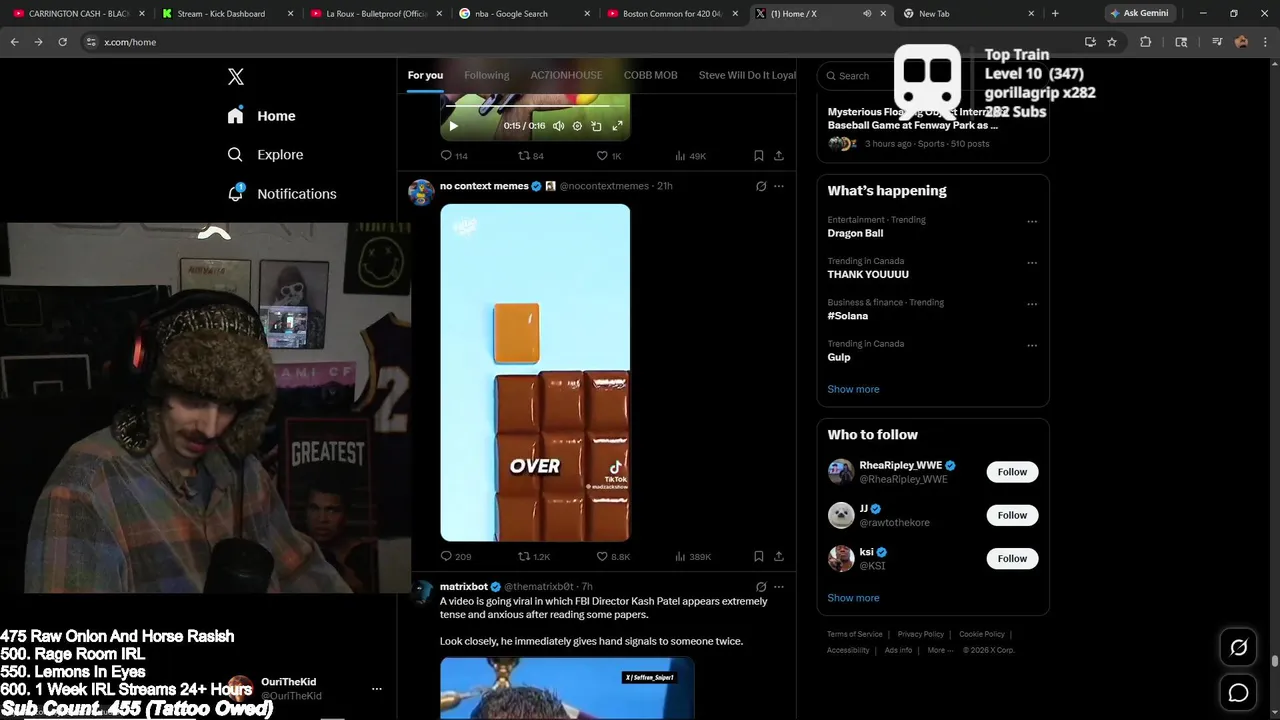Like the post with 8.8K likes
1280x720 pixels.
click(613, 557)
